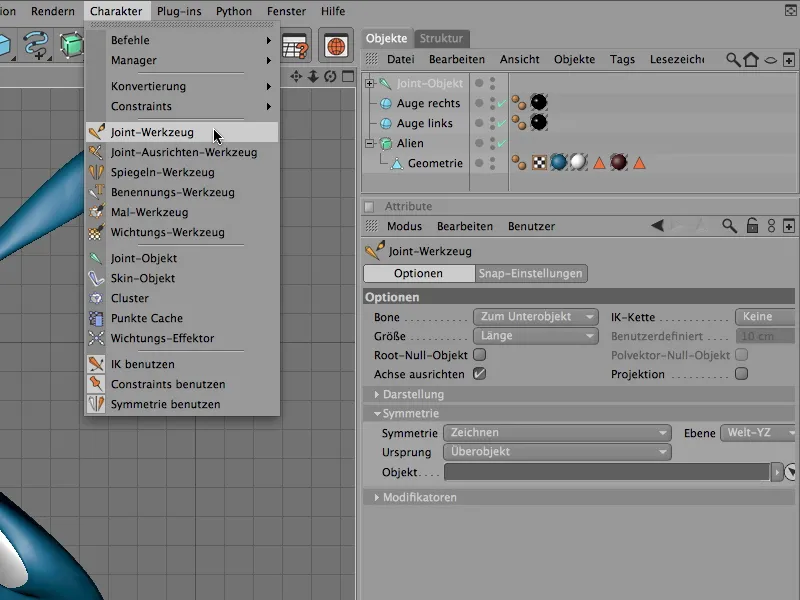The width and height of the screenshot is (800, 600).
Task: Click the Cluster icon in menu
Action: tap(96, 298)
